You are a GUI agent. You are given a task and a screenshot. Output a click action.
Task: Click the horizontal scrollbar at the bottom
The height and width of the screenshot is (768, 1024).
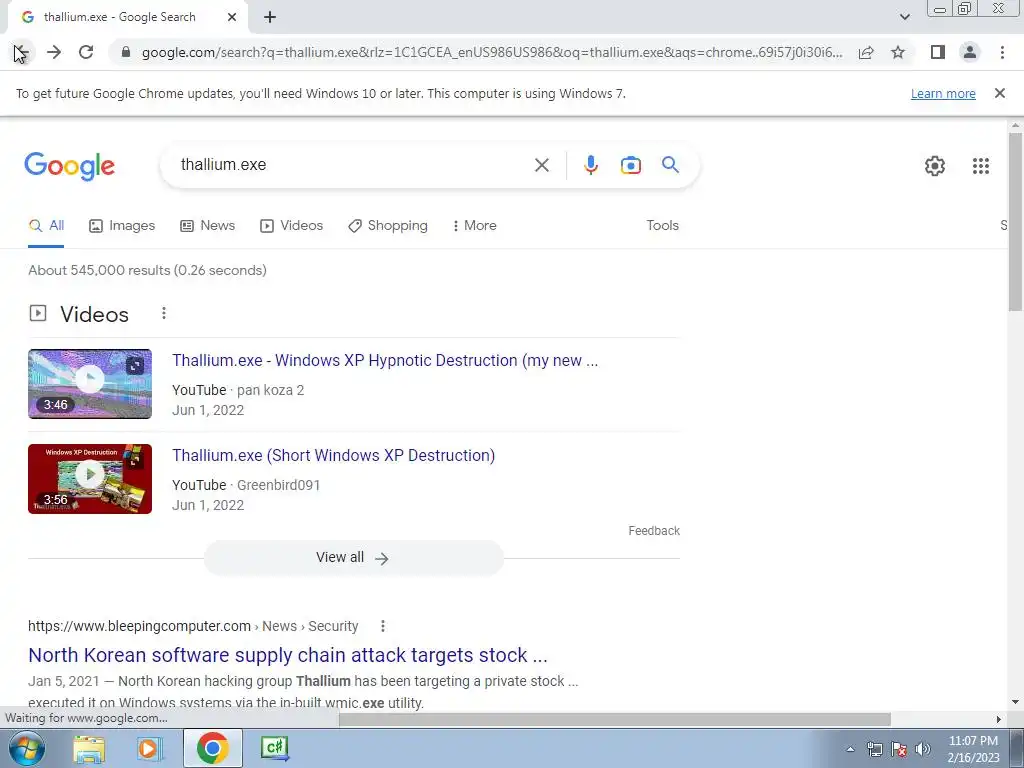615,719
